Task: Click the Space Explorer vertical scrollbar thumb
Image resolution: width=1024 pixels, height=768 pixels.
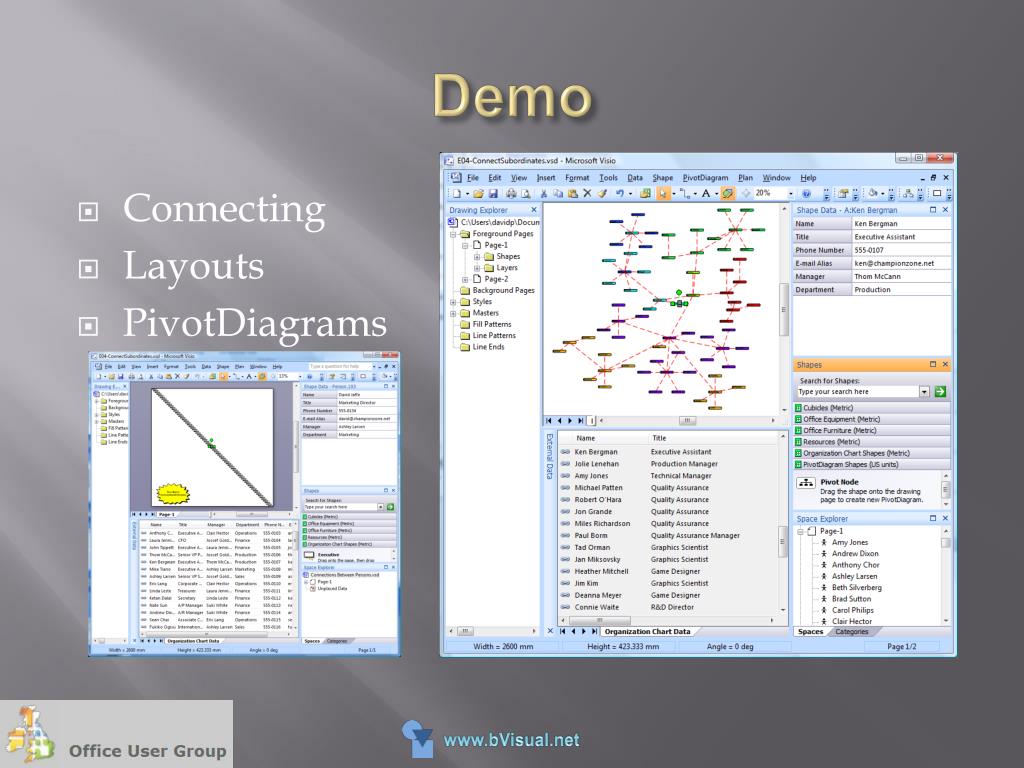Action: (945, 543)
